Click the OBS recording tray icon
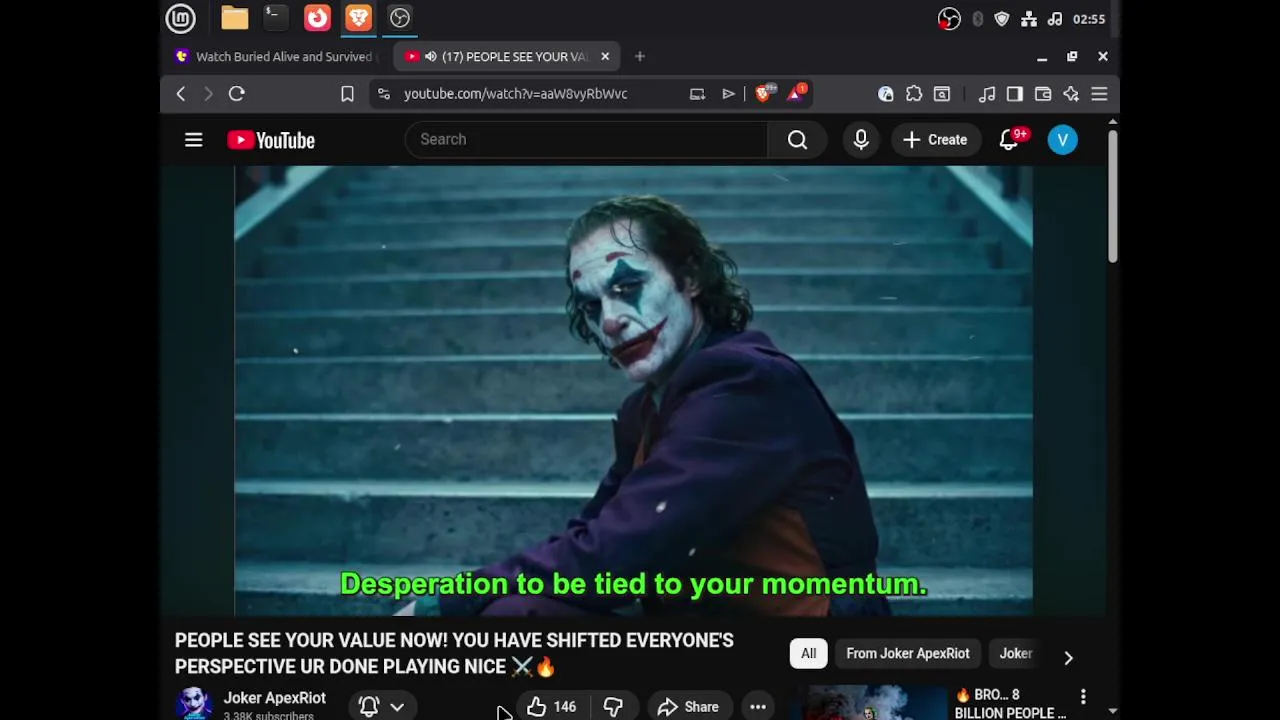Screen dimensions: 1280x720 coord(949,19)
